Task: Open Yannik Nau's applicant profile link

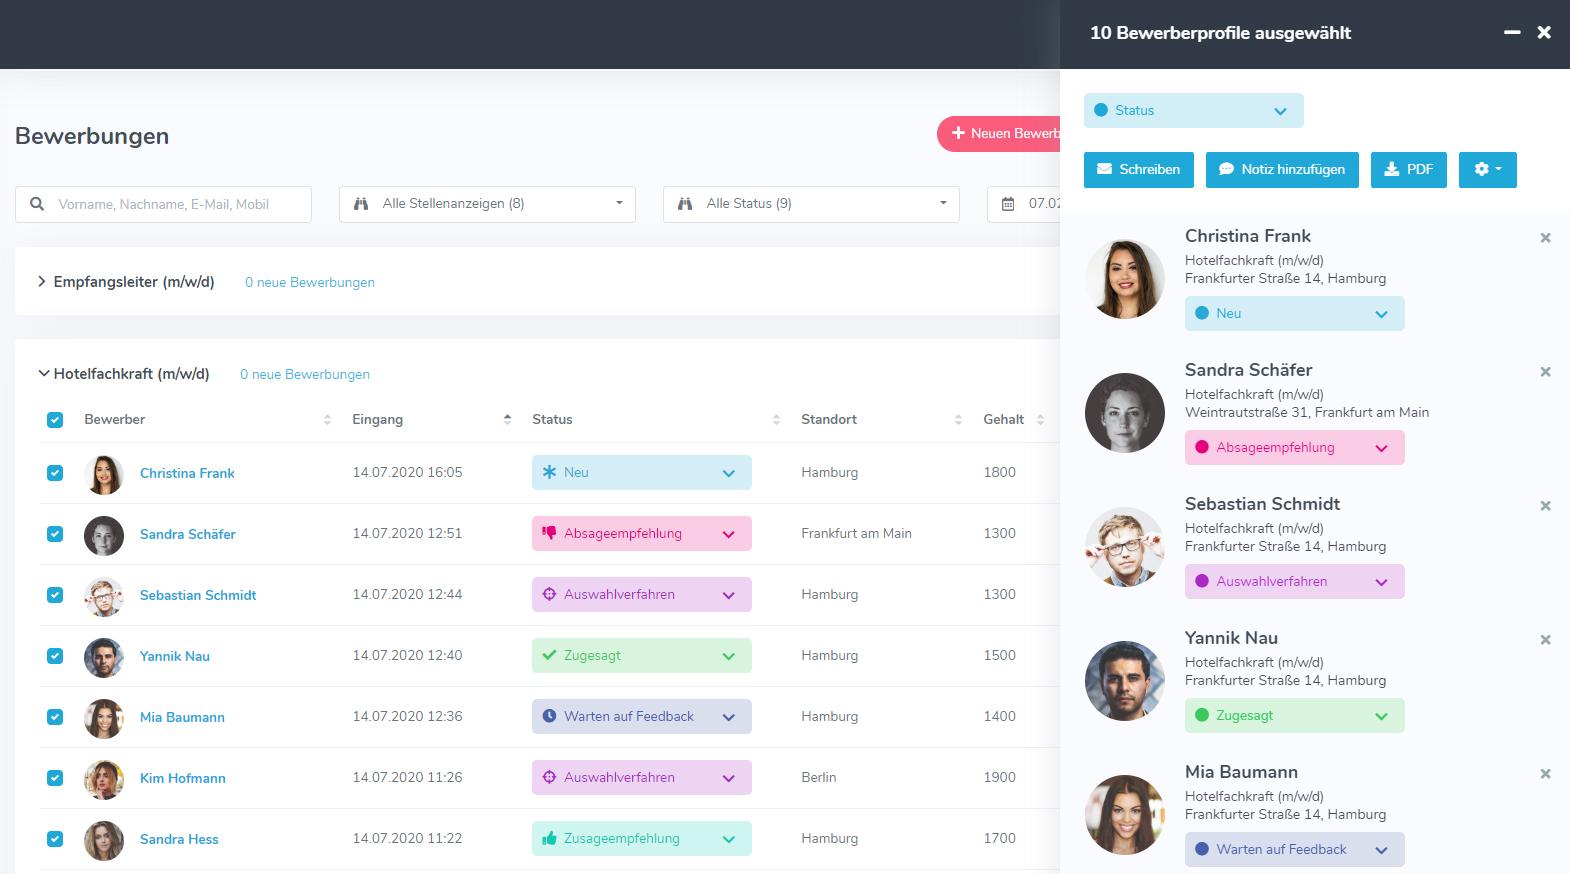Action: [175, 657]
